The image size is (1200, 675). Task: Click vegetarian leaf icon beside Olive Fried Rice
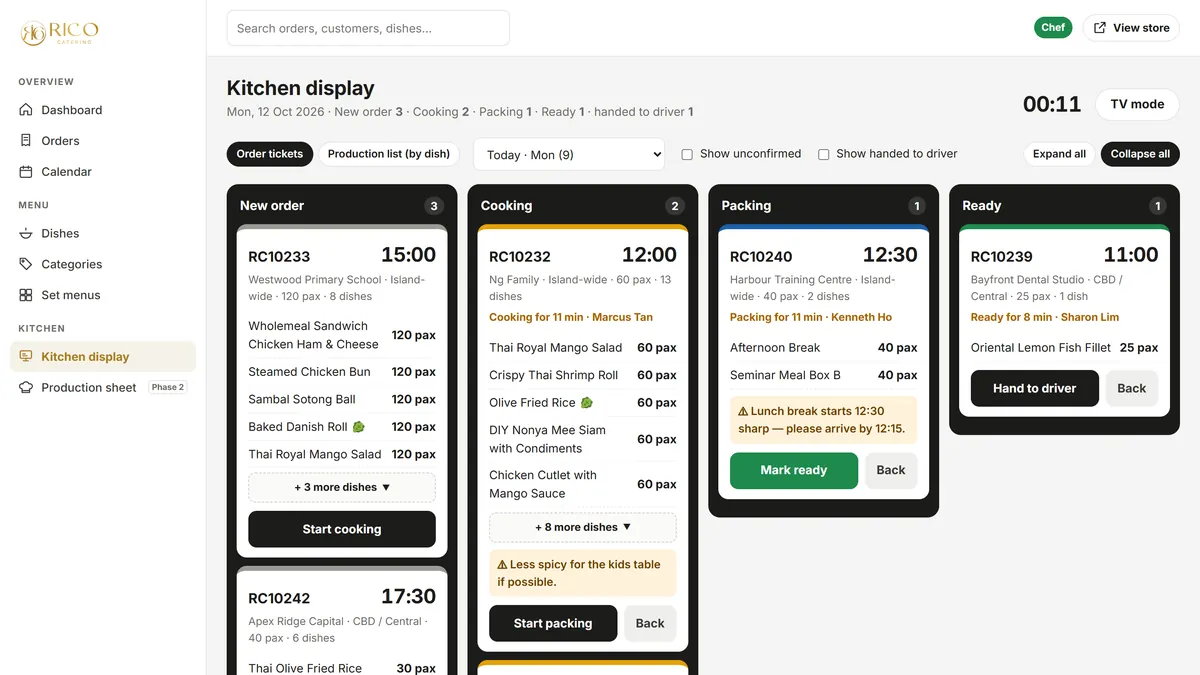click(587, 403)
